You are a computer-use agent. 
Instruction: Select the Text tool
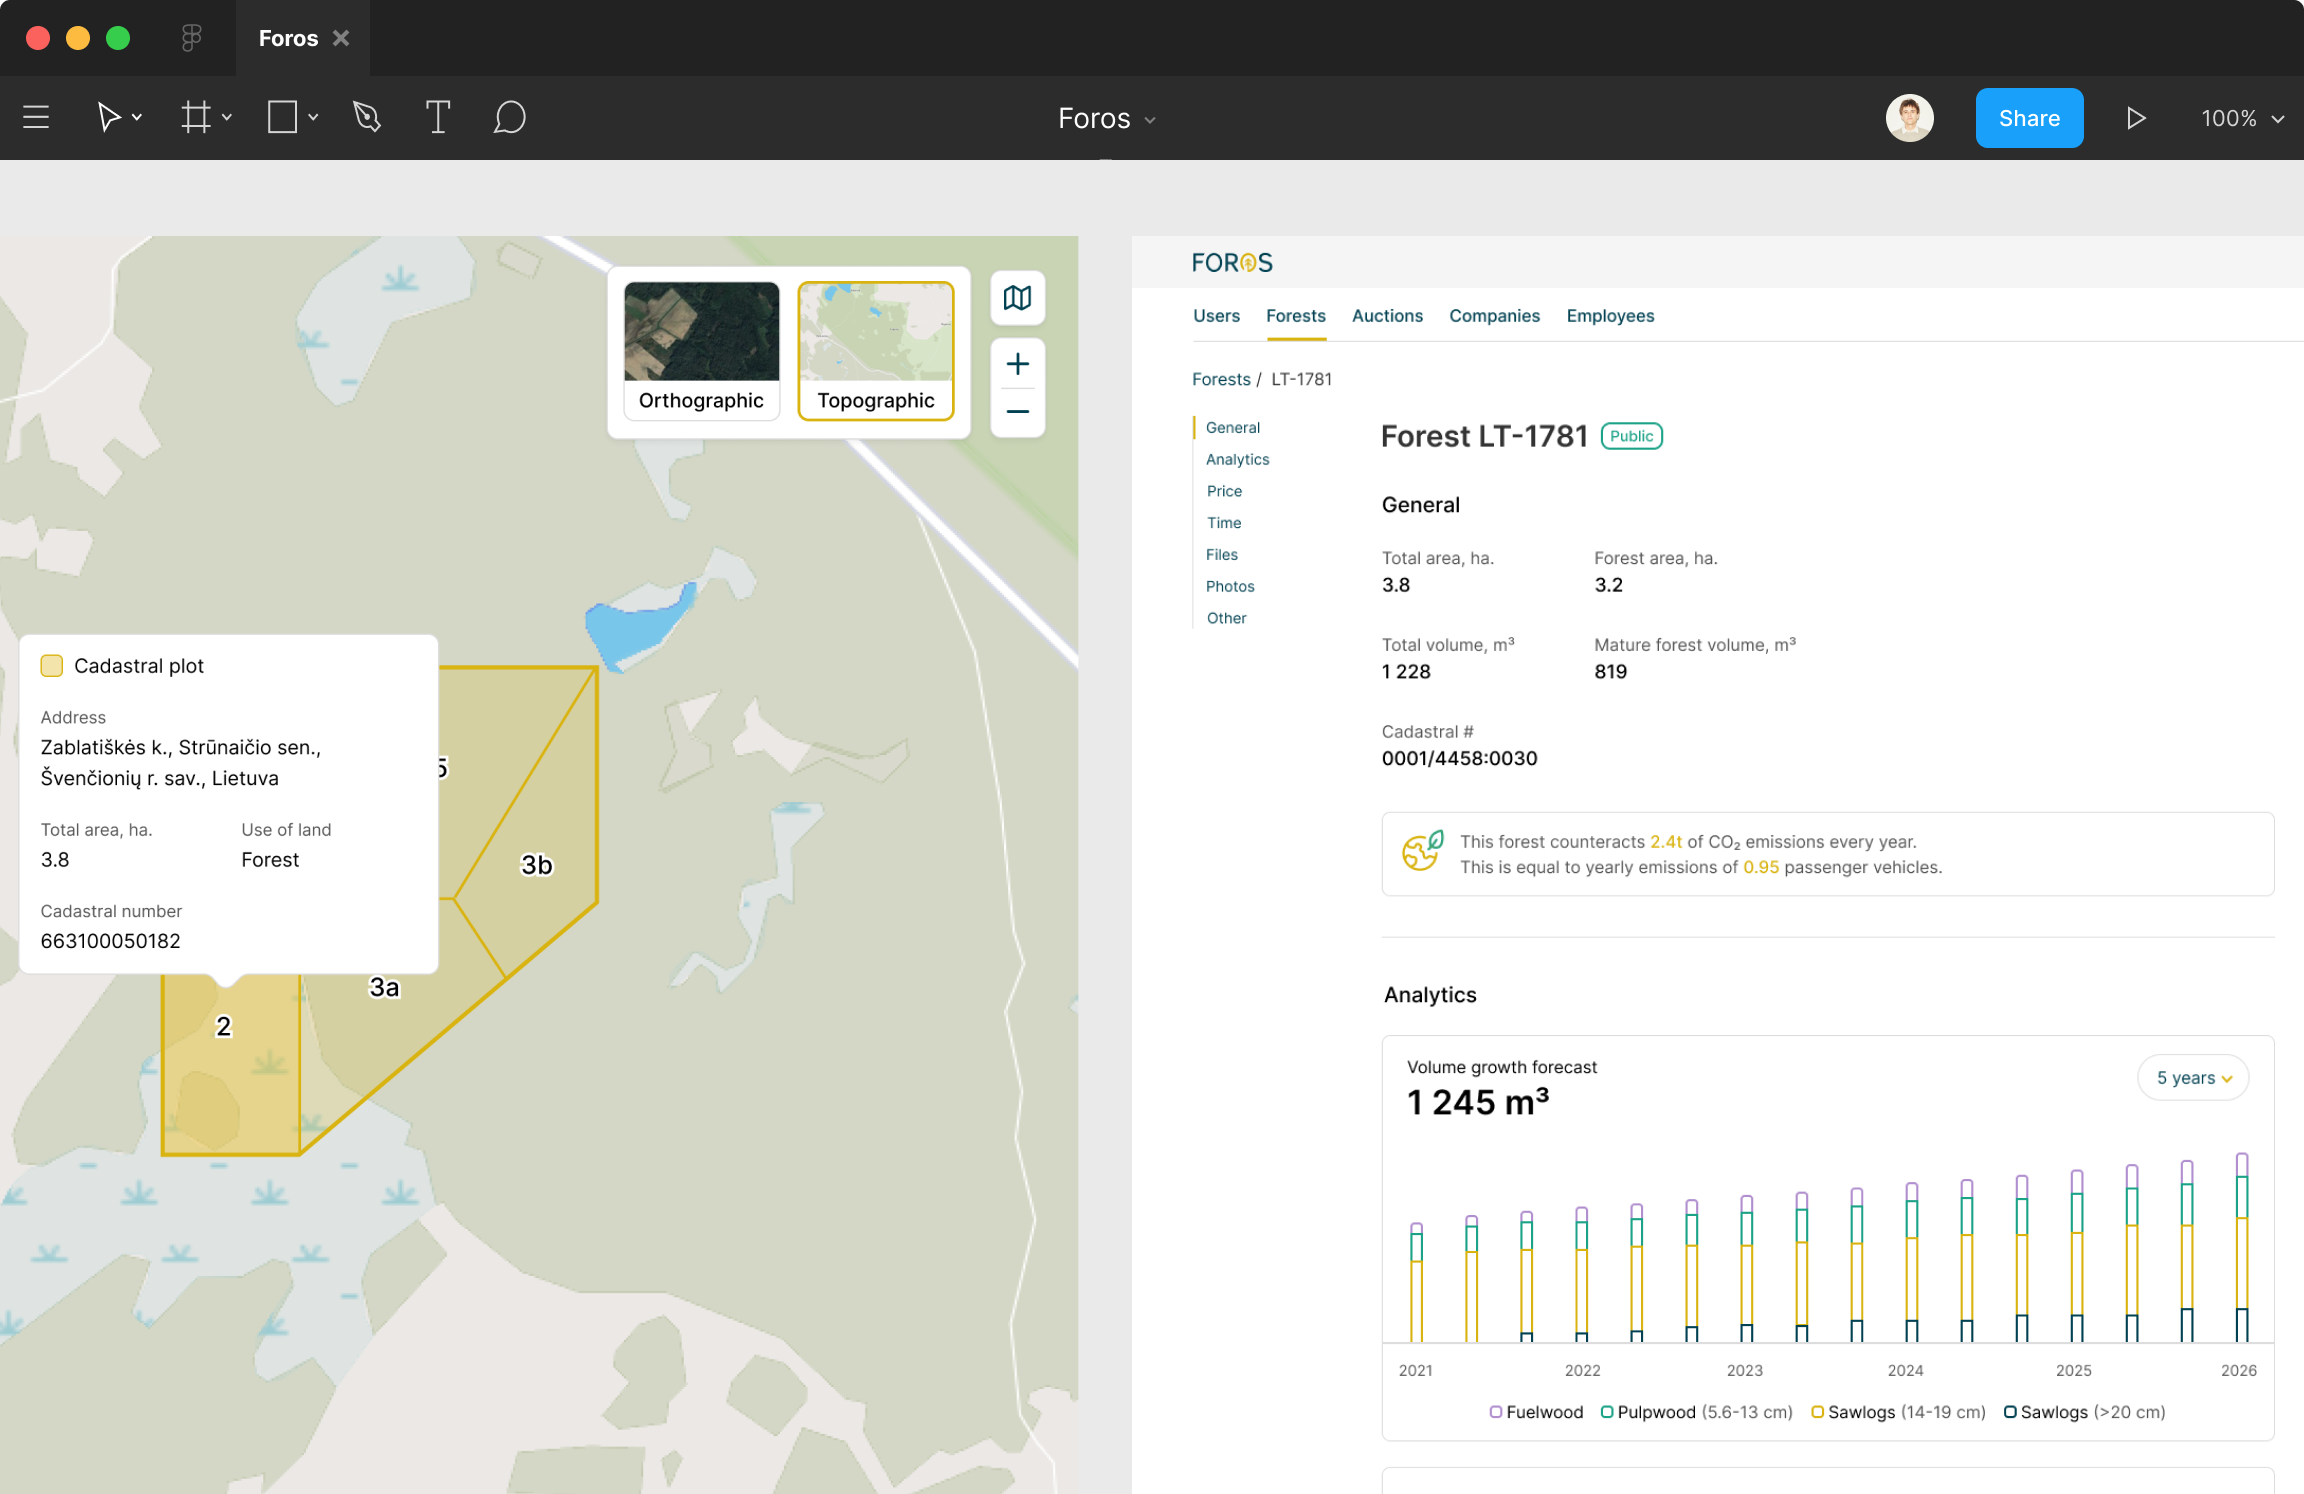pyautogui.click(x=437, y=118)
